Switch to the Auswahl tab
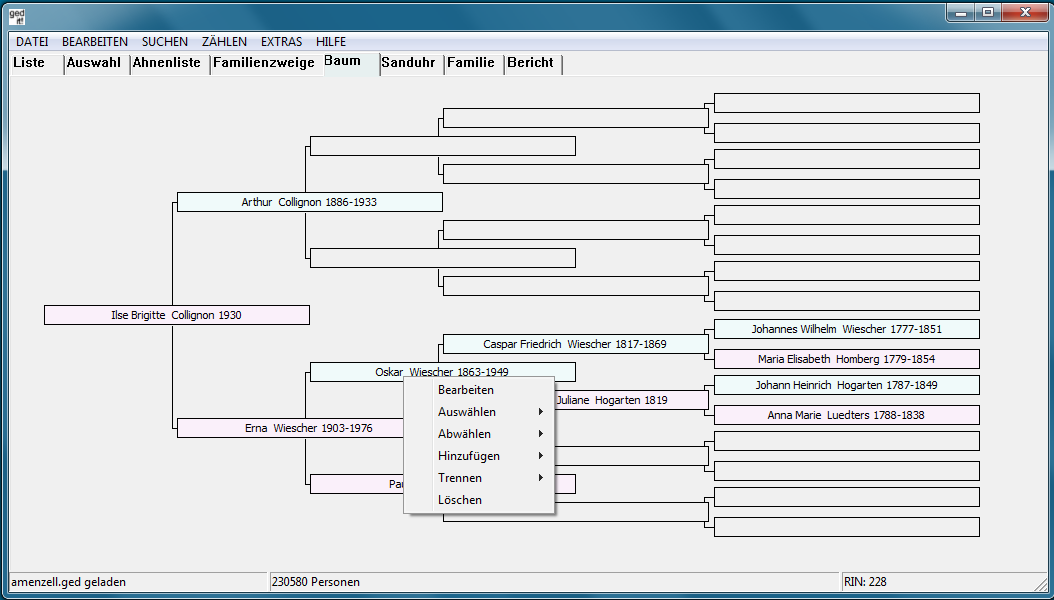 pos(97,64)
